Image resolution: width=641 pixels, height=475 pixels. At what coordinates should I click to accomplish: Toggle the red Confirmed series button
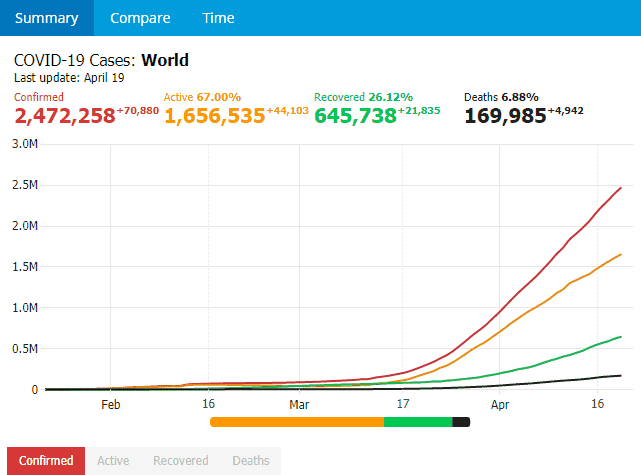46,461
